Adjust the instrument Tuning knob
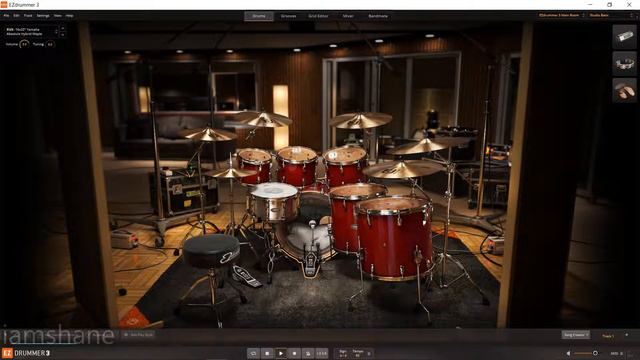640x360 pixels. pos(50,44)
